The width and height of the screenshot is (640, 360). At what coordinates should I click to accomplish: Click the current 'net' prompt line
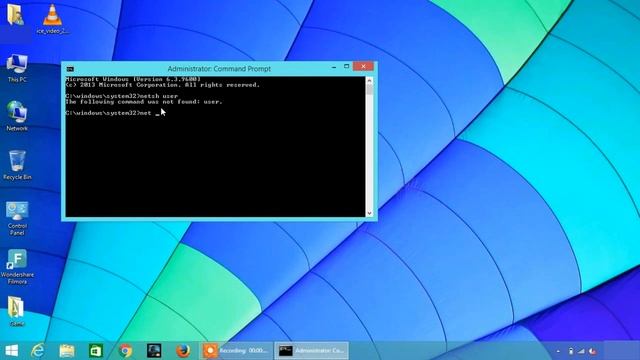112,113
